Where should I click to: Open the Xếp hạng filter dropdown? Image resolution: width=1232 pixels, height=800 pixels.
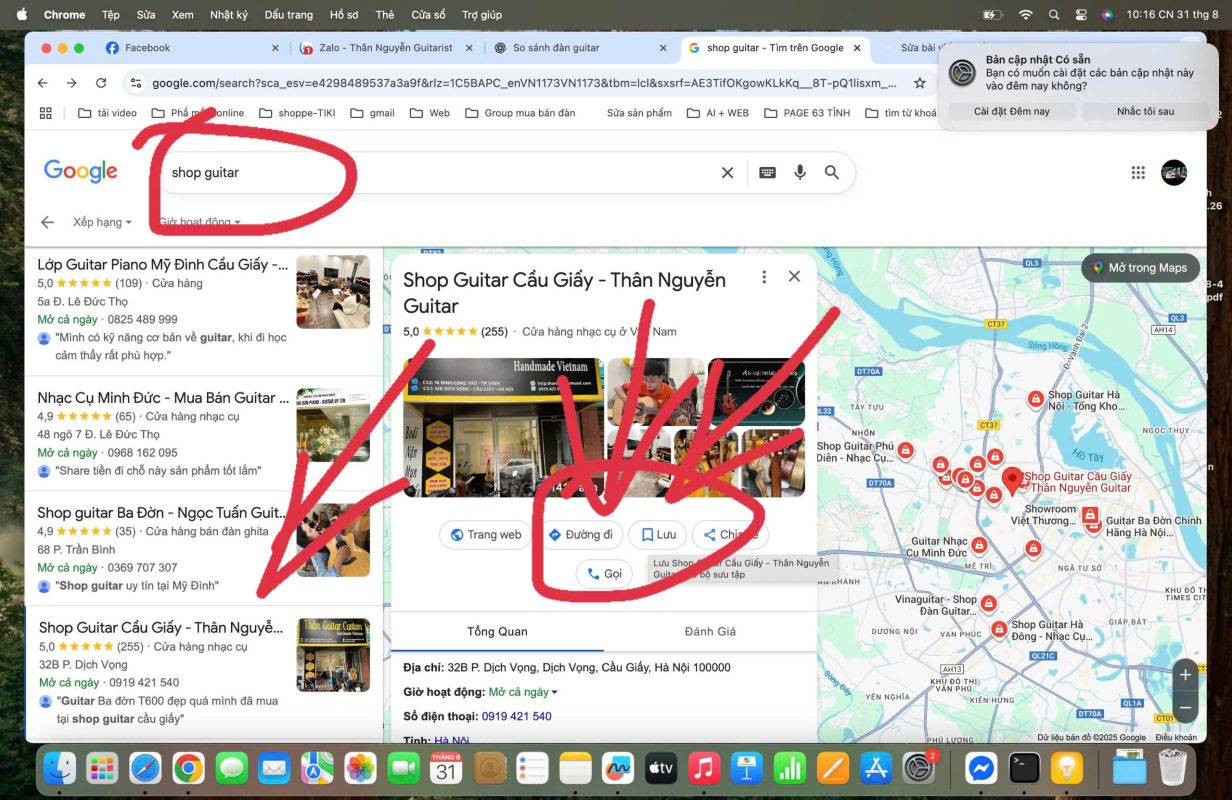[102, 222]
